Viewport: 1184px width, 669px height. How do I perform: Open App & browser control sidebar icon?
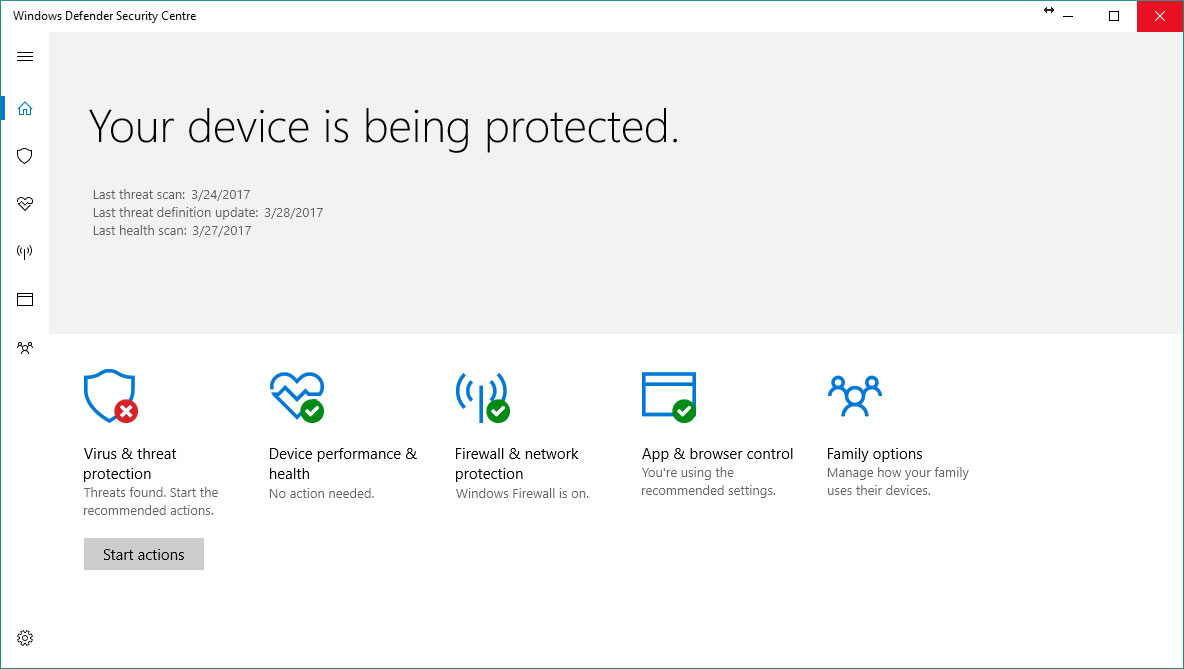click(25, 299)
